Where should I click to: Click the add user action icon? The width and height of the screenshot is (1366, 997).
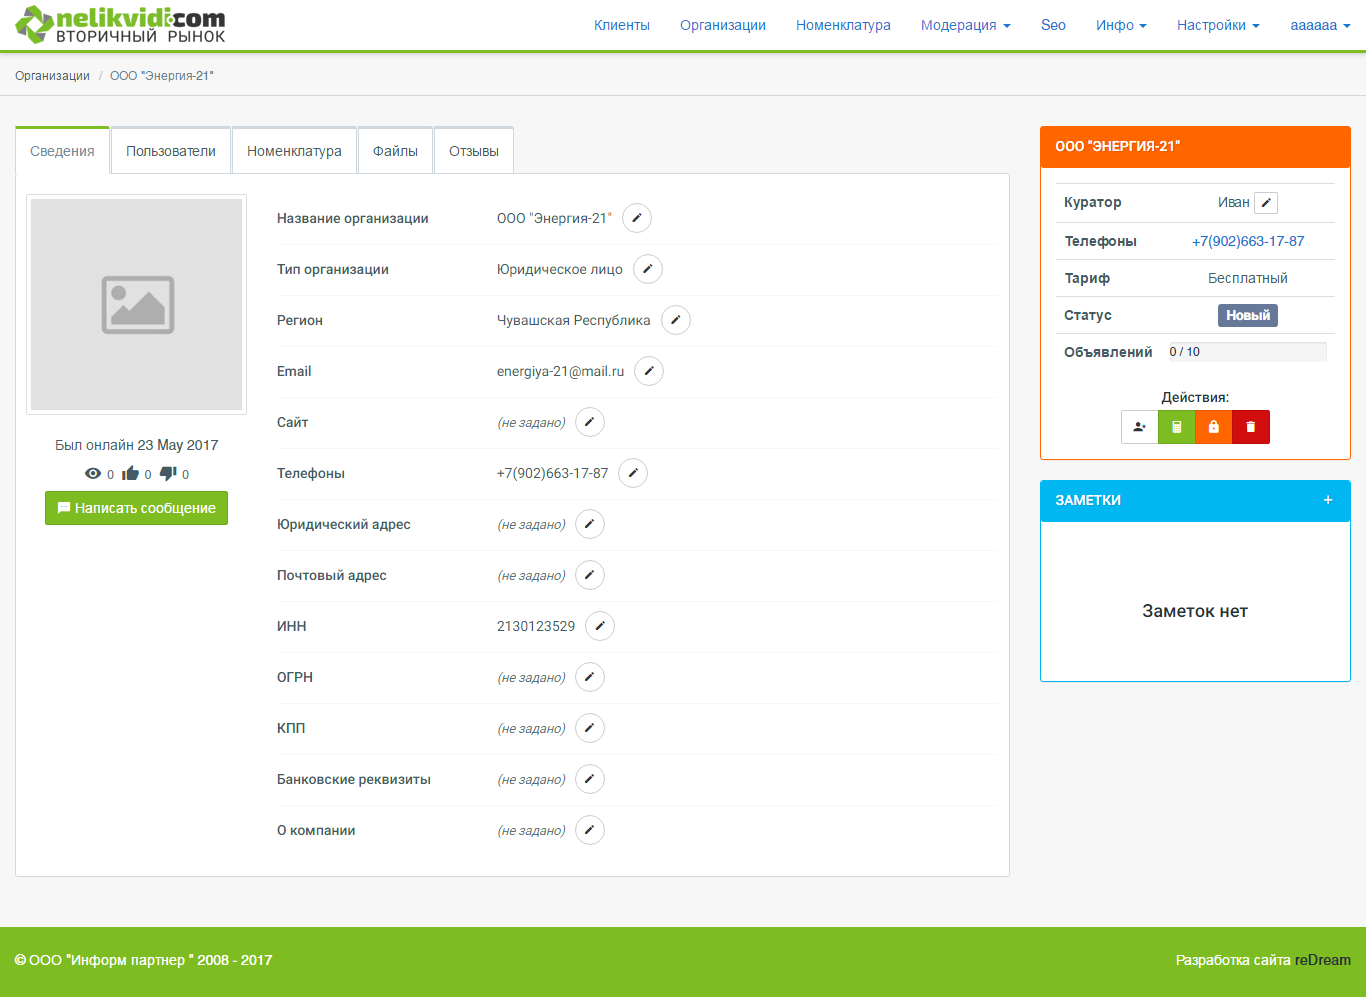[x=1139, y=427]
